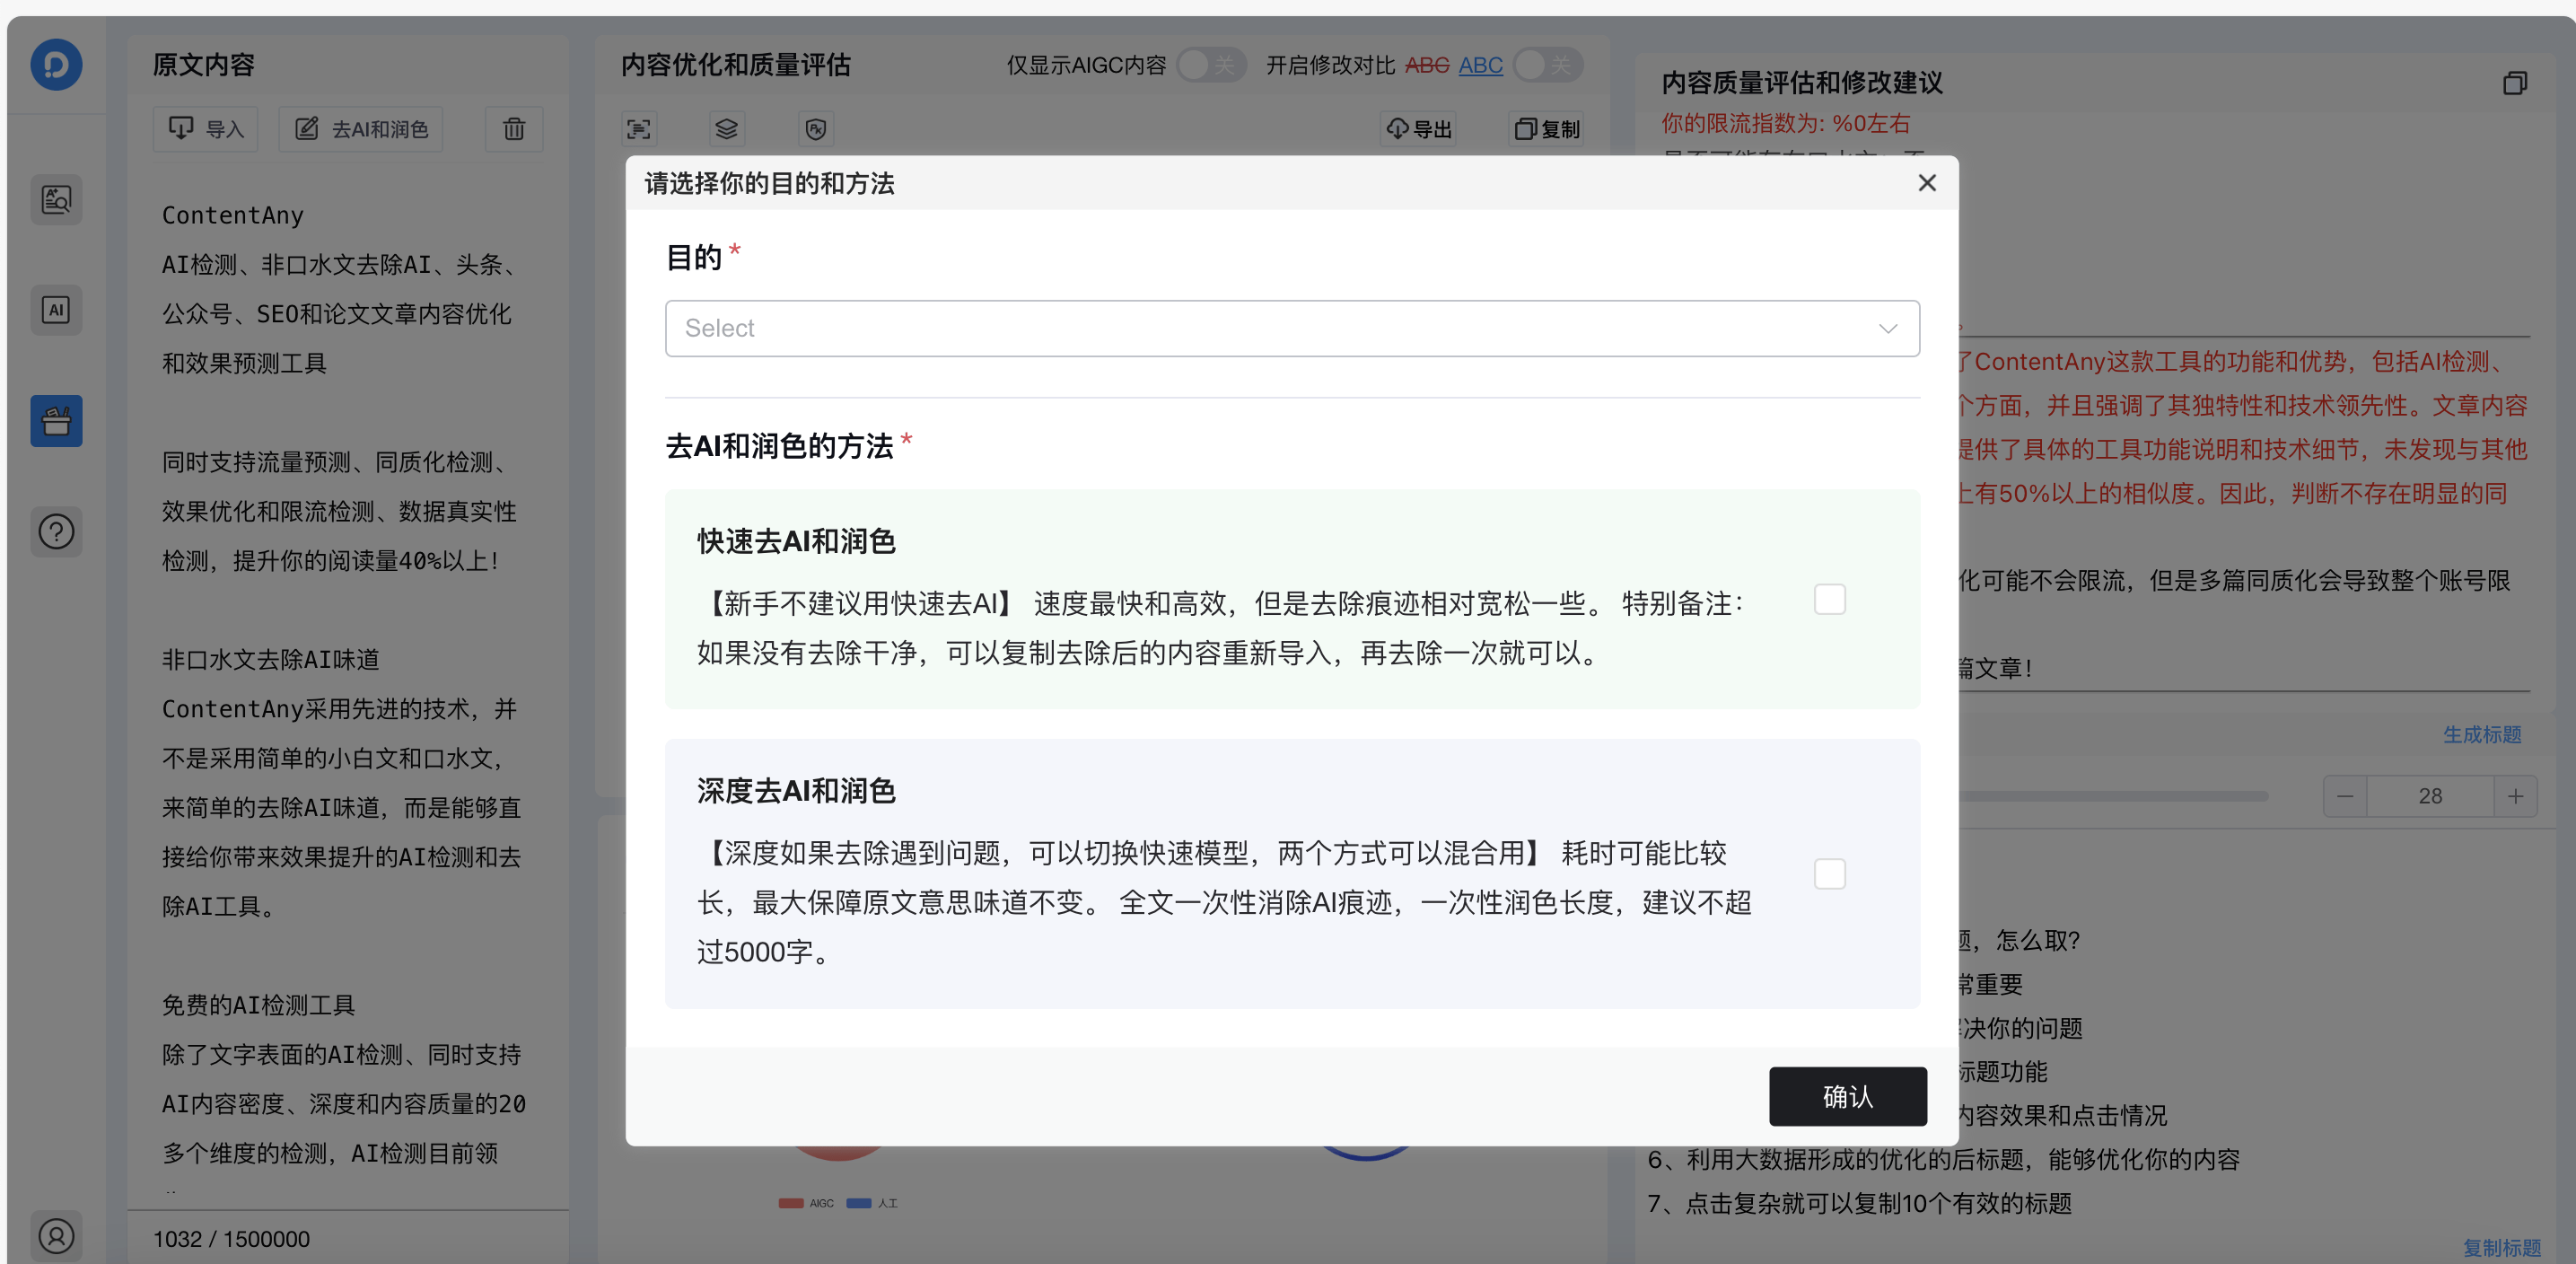This screenshot has height=1264, width=2576.
Task: Click the 深度去AI和润色 option card title
Action: coord(796,791)
